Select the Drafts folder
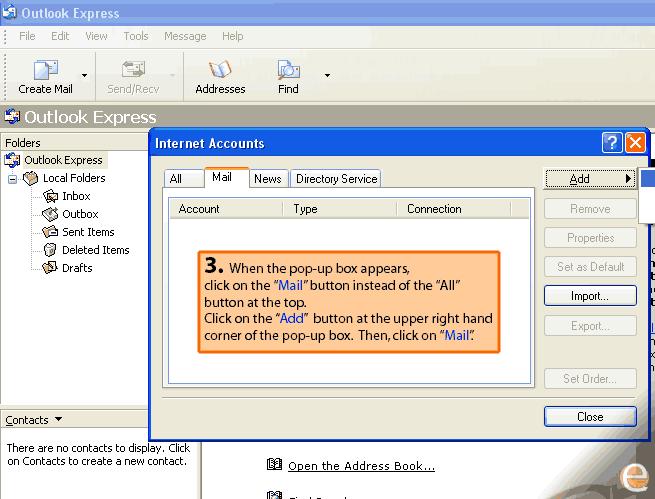655x499 pixels. pyautogui.click(x=76, y=268)
